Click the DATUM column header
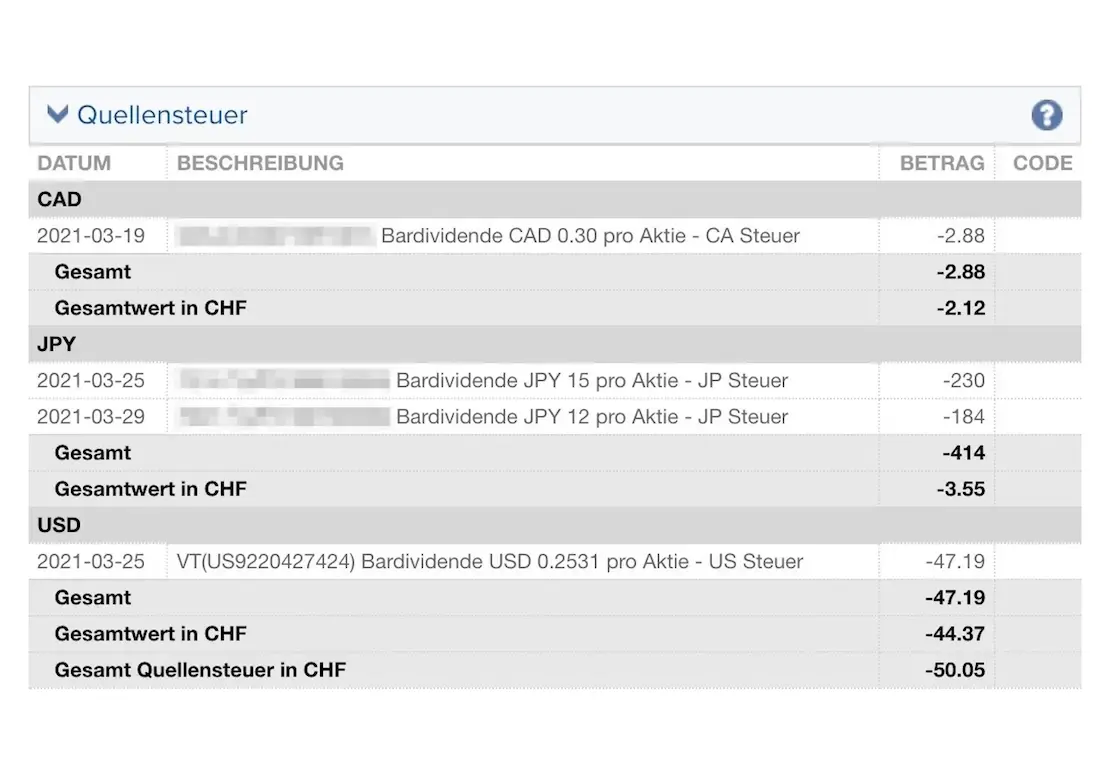Image resolution: width=1110 pixels, height=772 pixels. (x=74, y=163)
